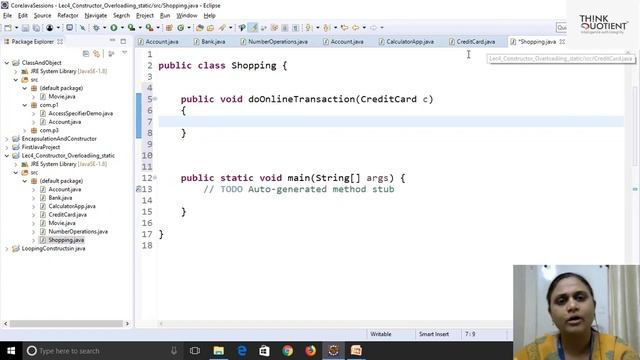Click the Save All toolbar icon
This screenshot has width=640, height=360.
[x=36, y=28]
